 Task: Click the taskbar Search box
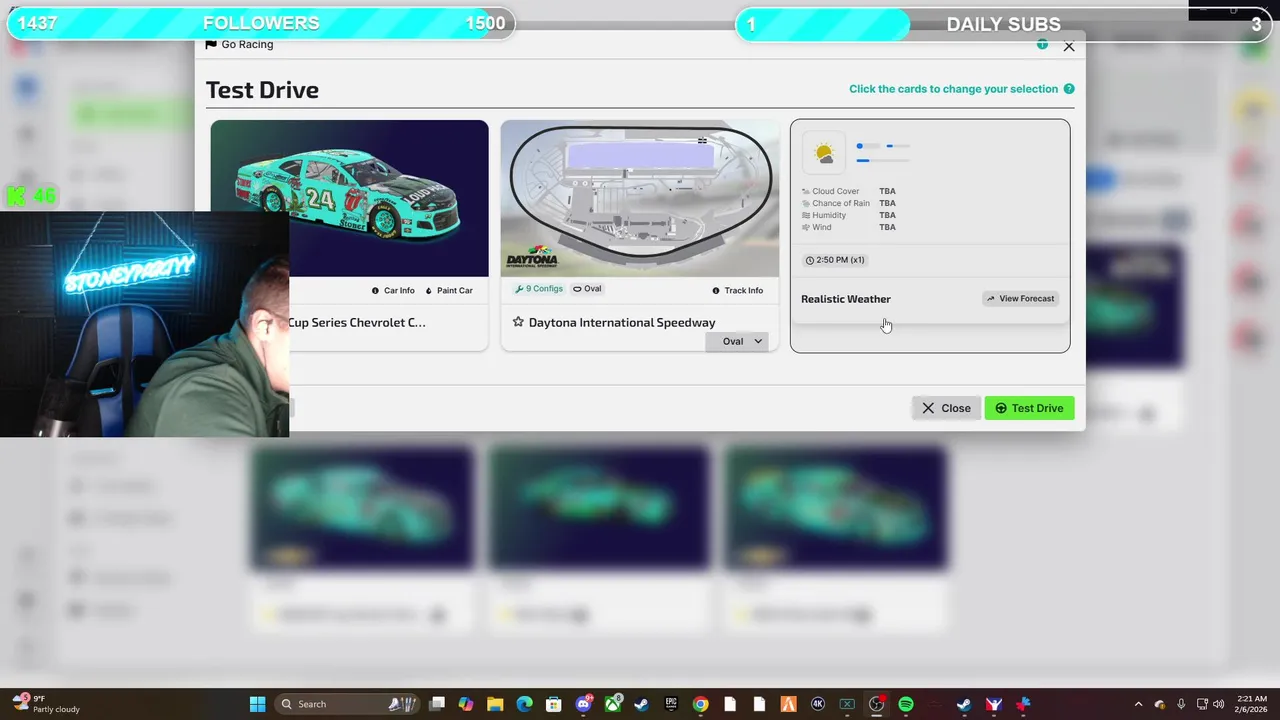346,704
